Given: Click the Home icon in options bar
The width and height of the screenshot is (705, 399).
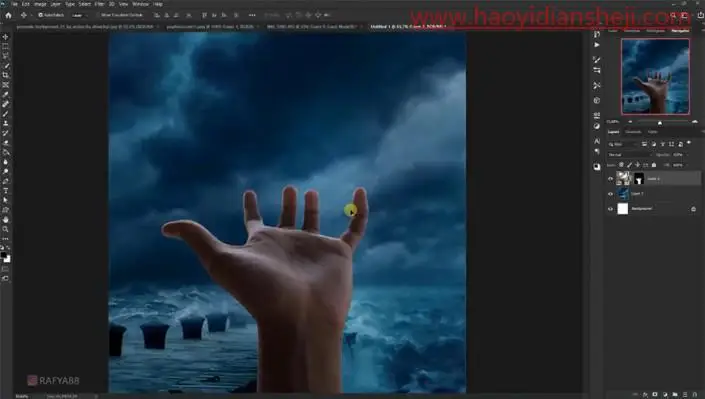Looking at the screenshot, I should (x=8, y=15).
